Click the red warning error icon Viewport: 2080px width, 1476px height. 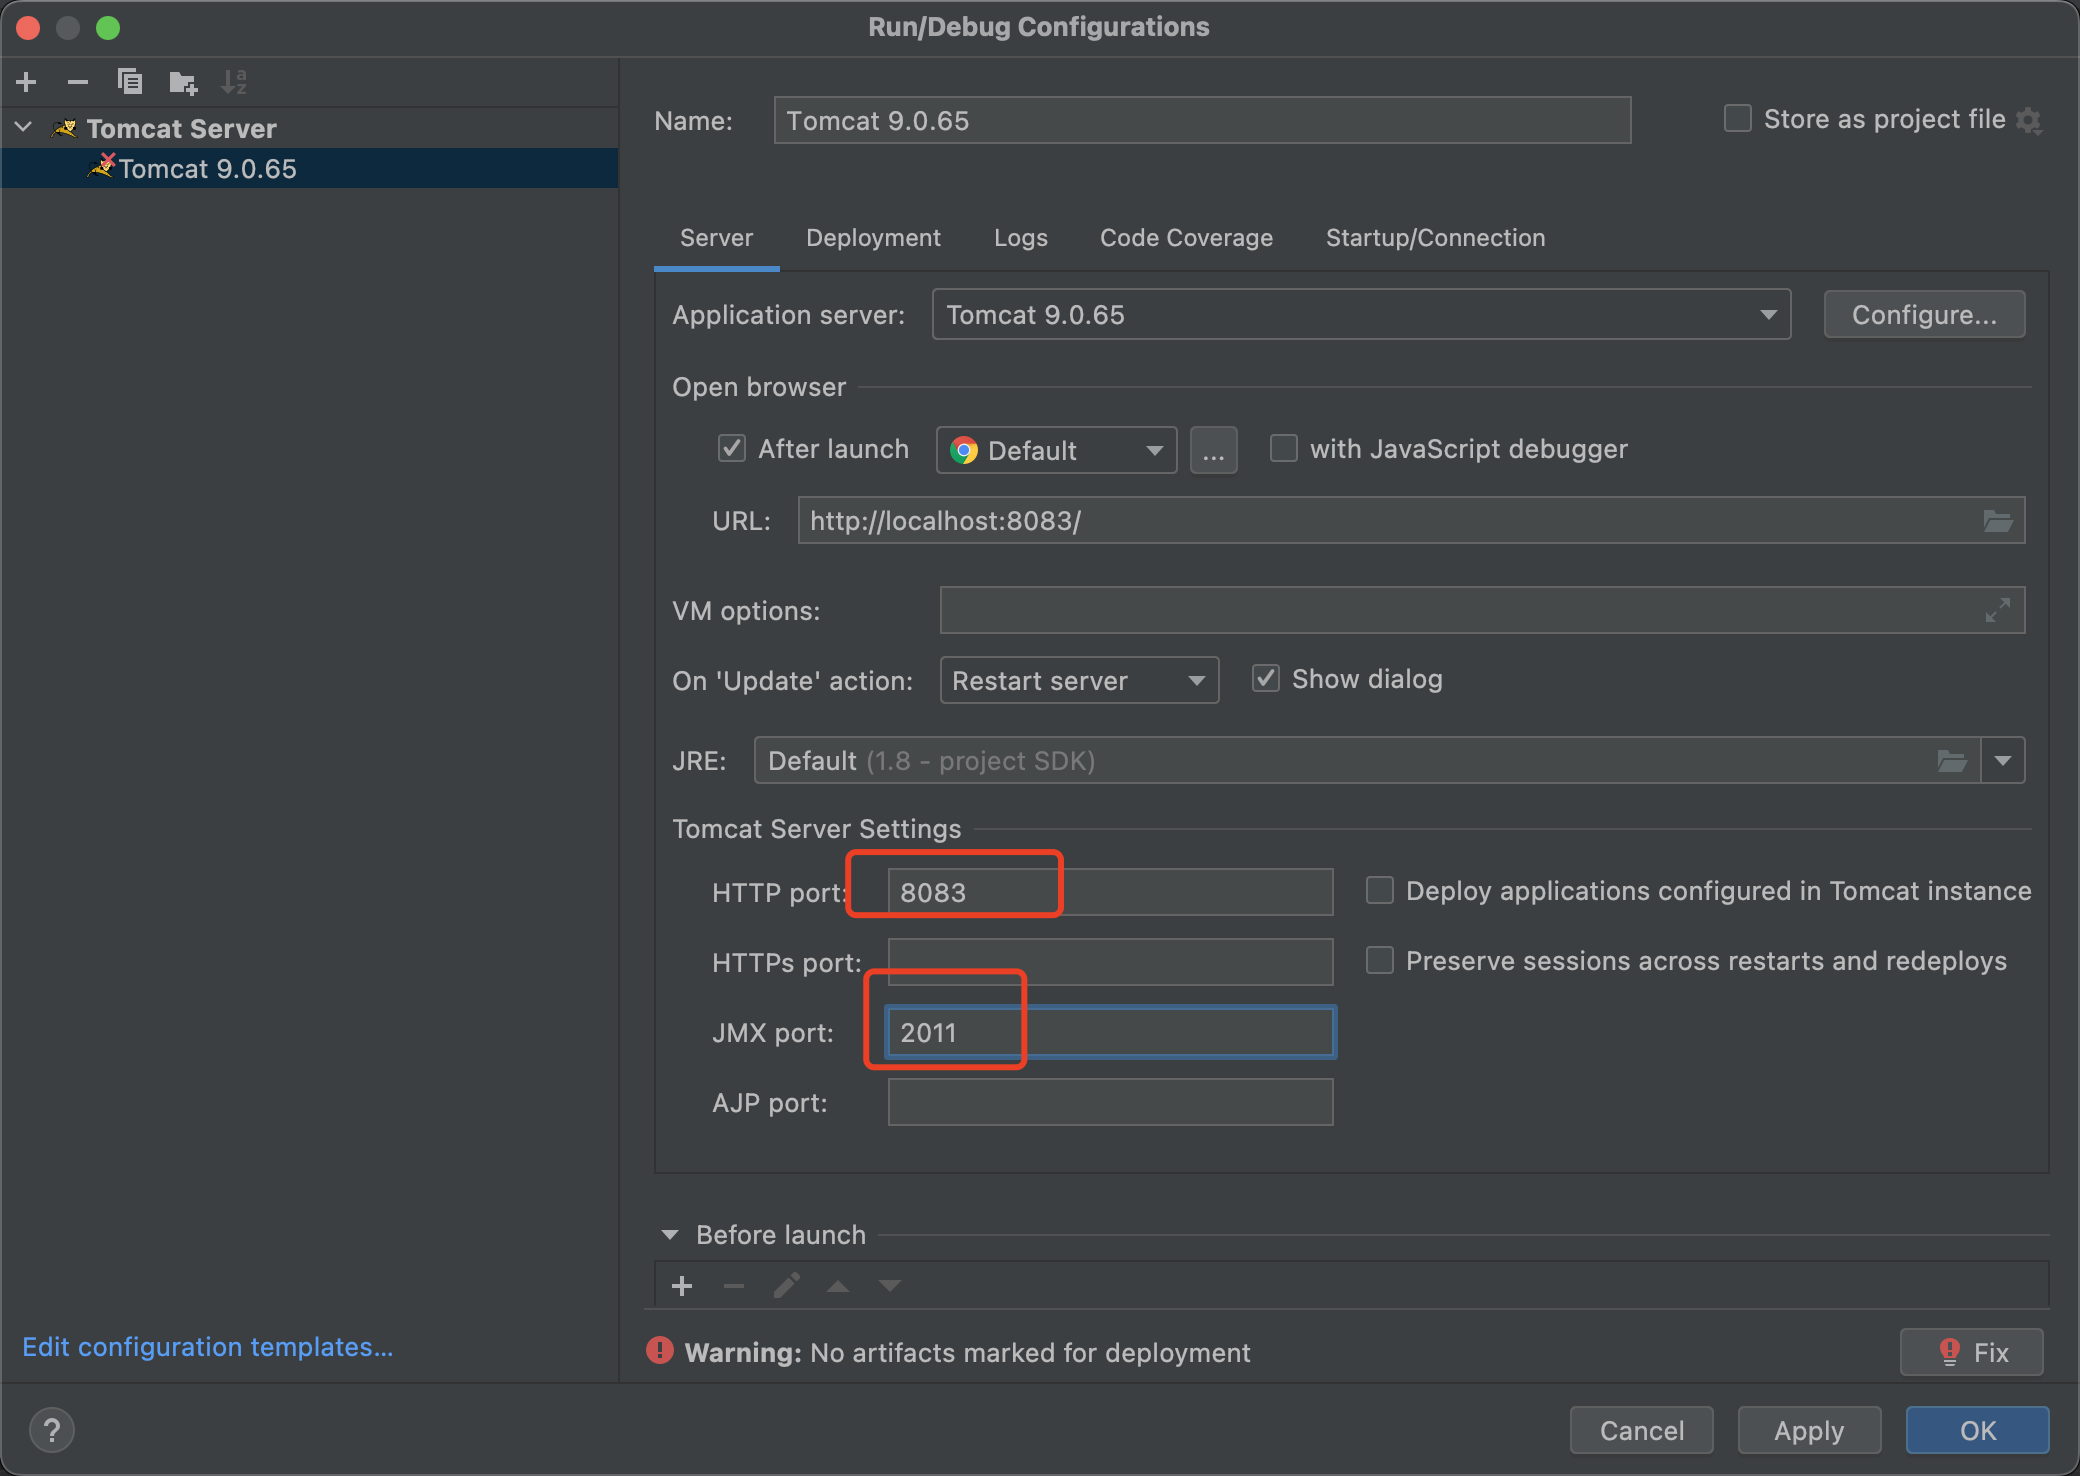click(660, 1351)
